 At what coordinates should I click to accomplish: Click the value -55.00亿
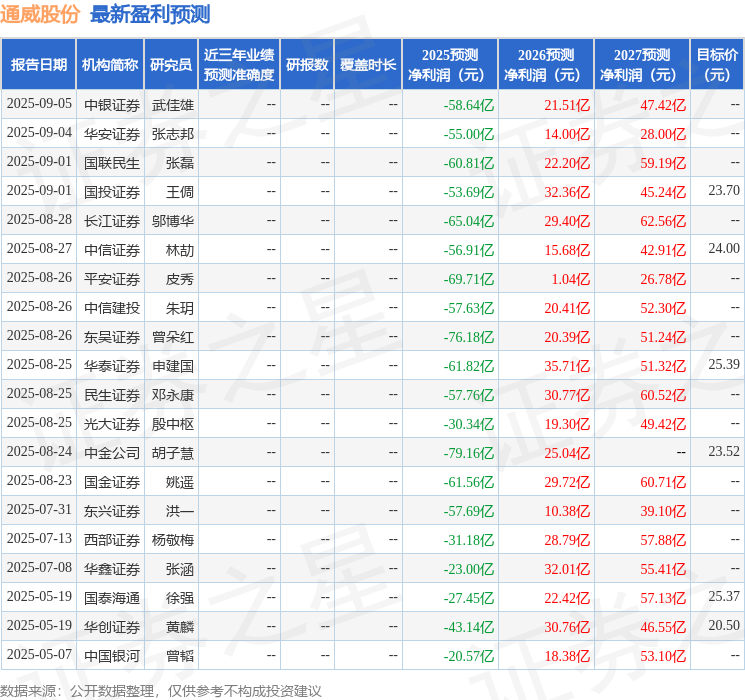468,134
